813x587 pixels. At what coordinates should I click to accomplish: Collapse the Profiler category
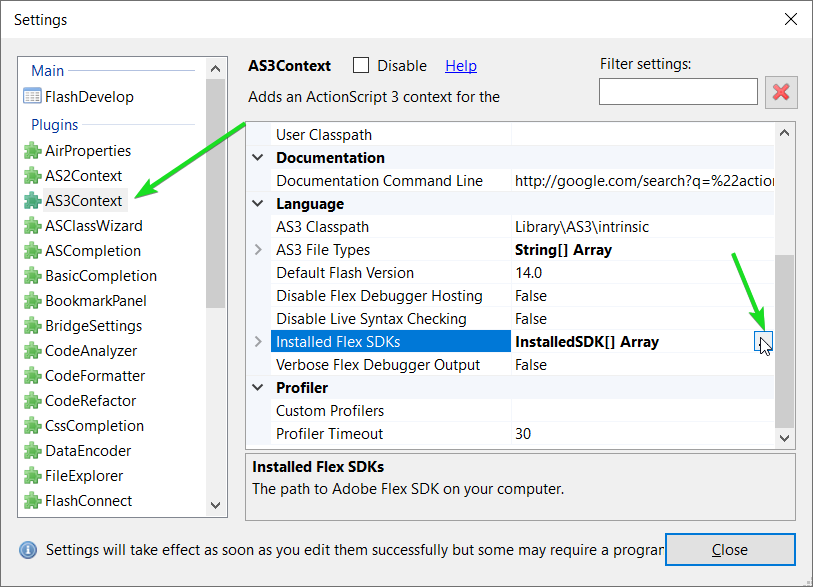tap(258, 387)
